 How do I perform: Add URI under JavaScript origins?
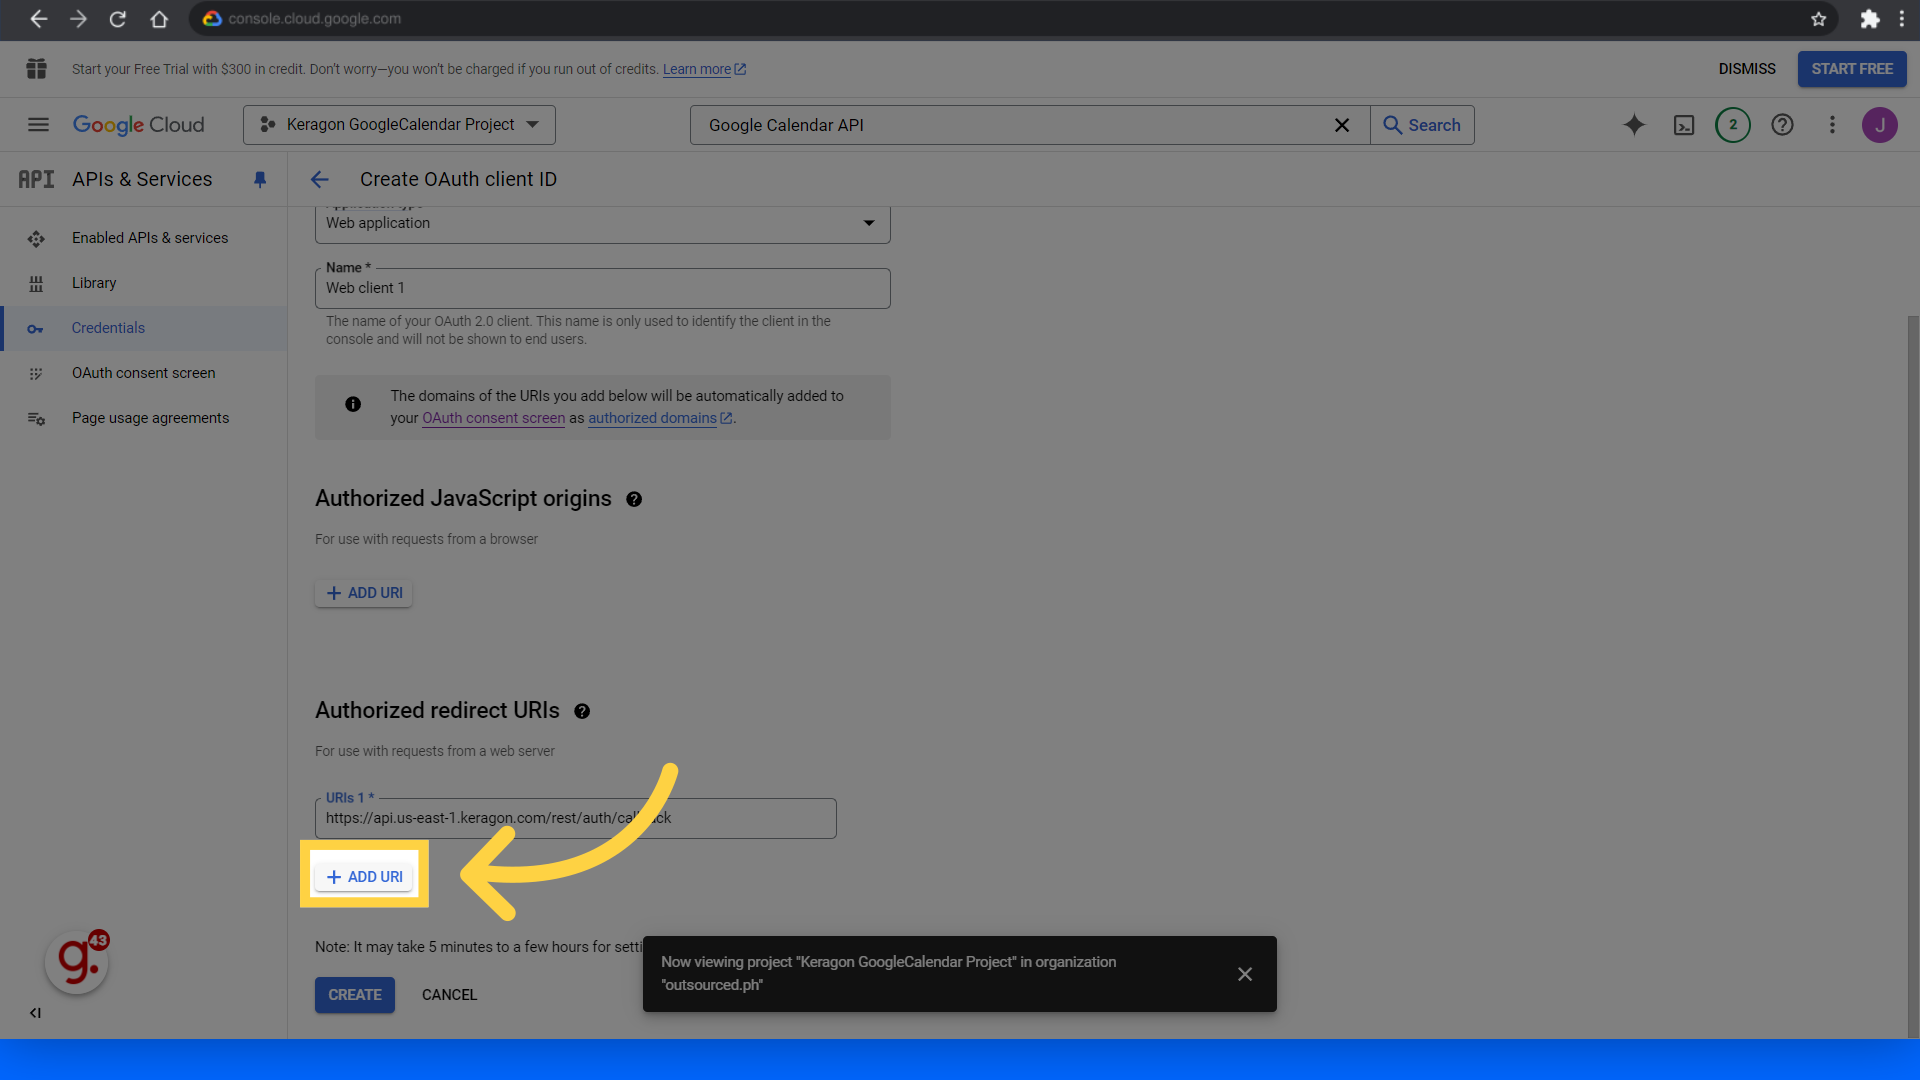(x=364, y=593)
